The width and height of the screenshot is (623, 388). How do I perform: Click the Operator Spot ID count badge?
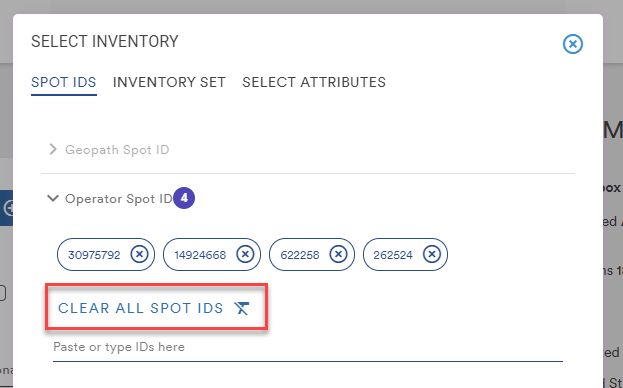(x=184, y=198)
